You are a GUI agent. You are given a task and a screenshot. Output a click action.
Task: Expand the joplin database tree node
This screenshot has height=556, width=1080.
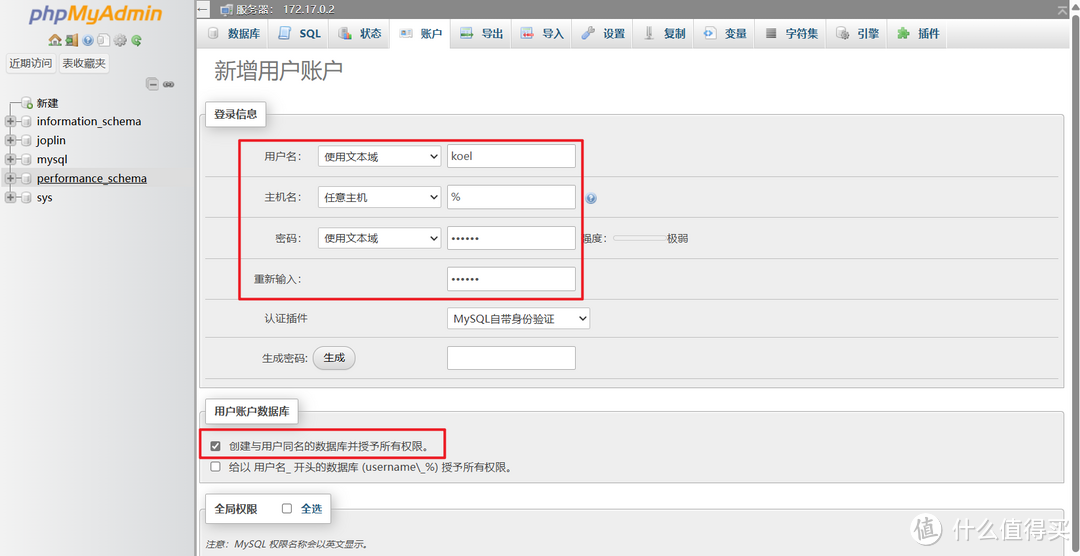(x=11, y=140)
